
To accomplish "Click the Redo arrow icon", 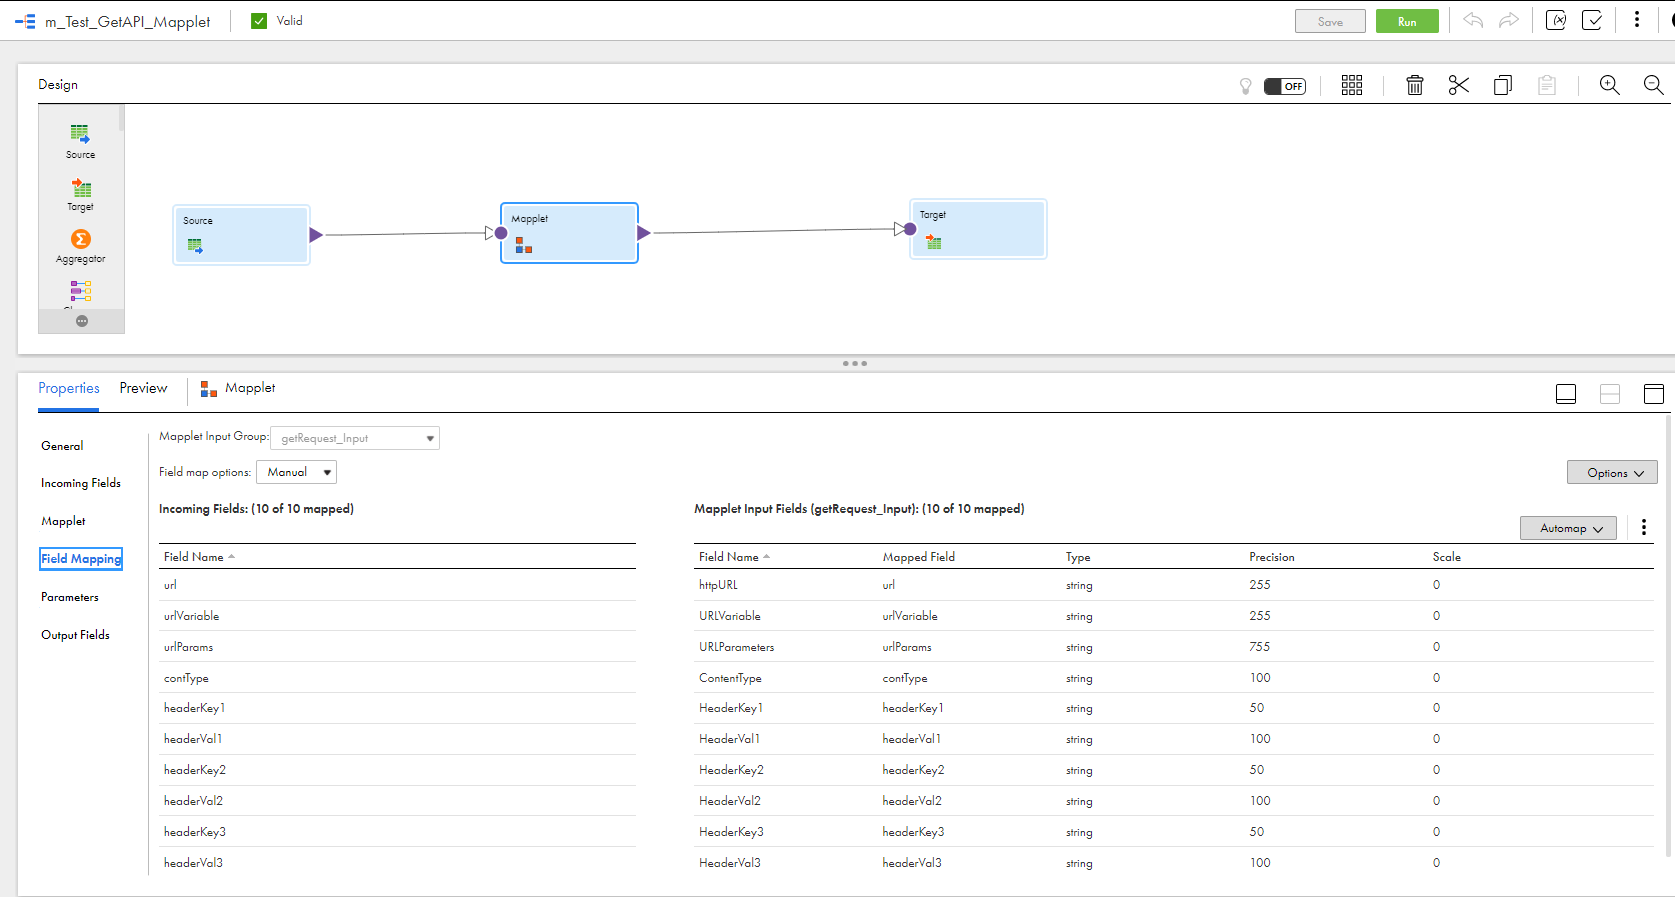I will click(x=1509, y=20).
